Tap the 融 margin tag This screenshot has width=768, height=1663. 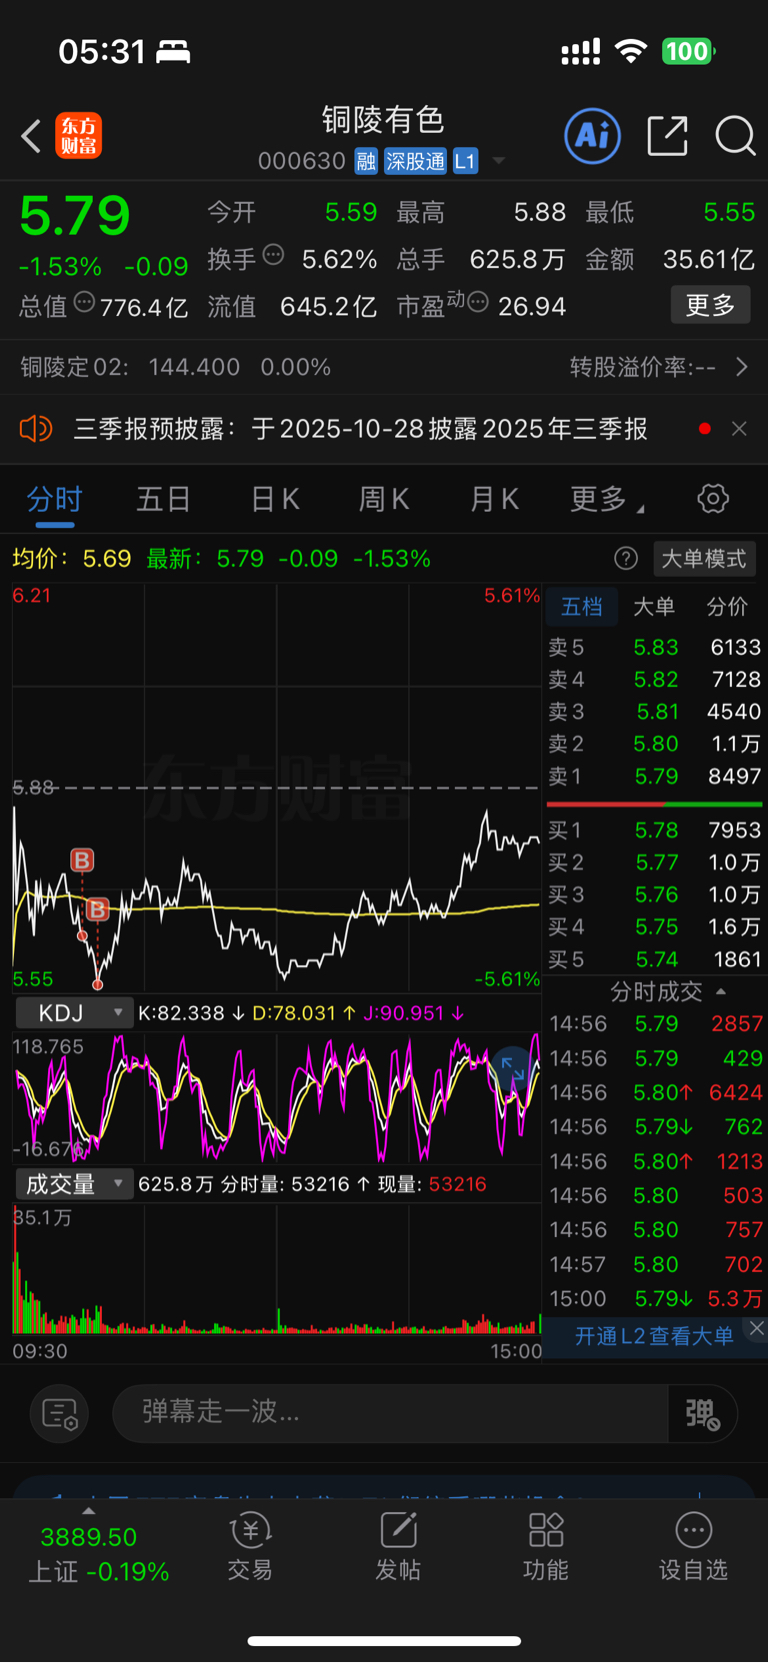pos(366,161)
